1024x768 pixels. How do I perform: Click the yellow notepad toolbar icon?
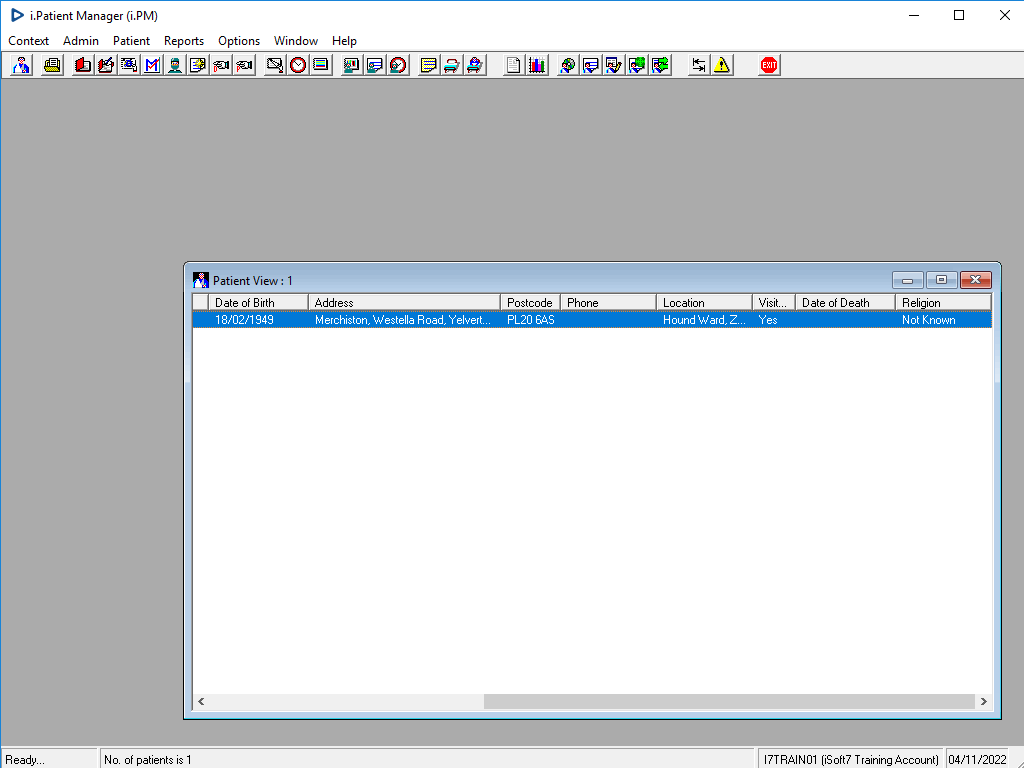point(428,65)
